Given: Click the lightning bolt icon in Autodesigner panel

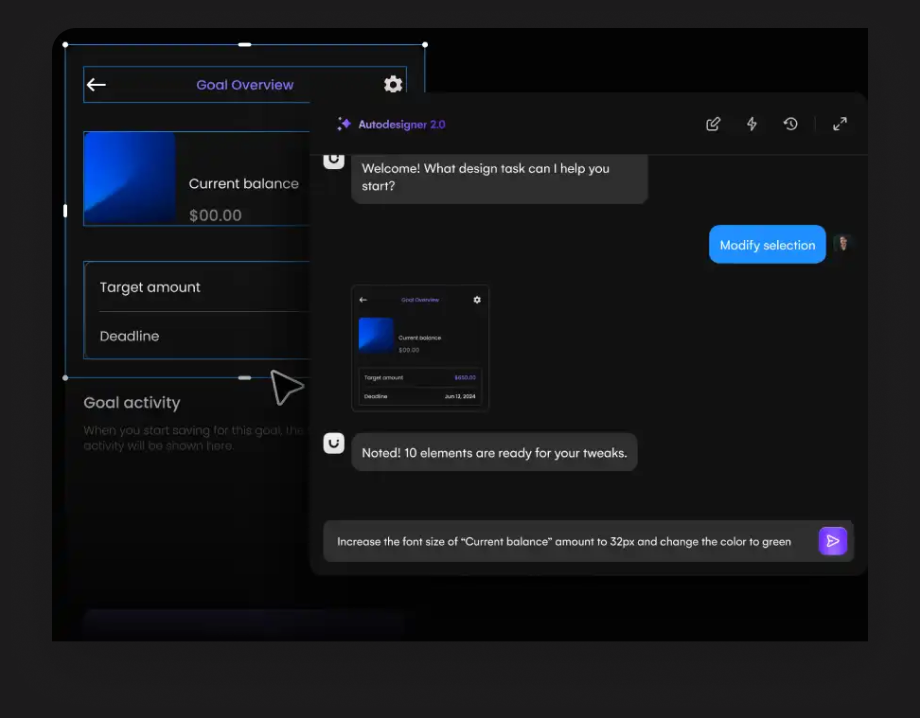Looking at the screenshot, I should [752, 124].
